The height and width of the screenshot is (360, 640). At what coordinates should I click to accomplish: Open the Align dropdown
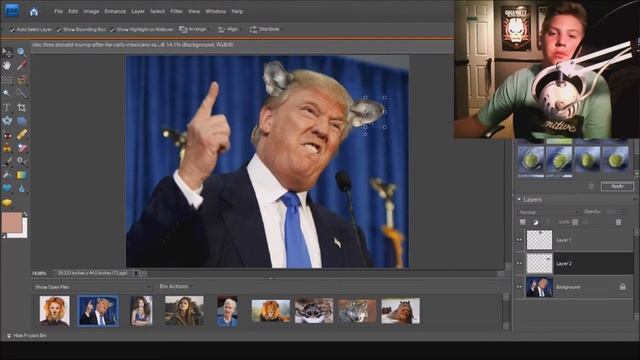pos(229,29)
